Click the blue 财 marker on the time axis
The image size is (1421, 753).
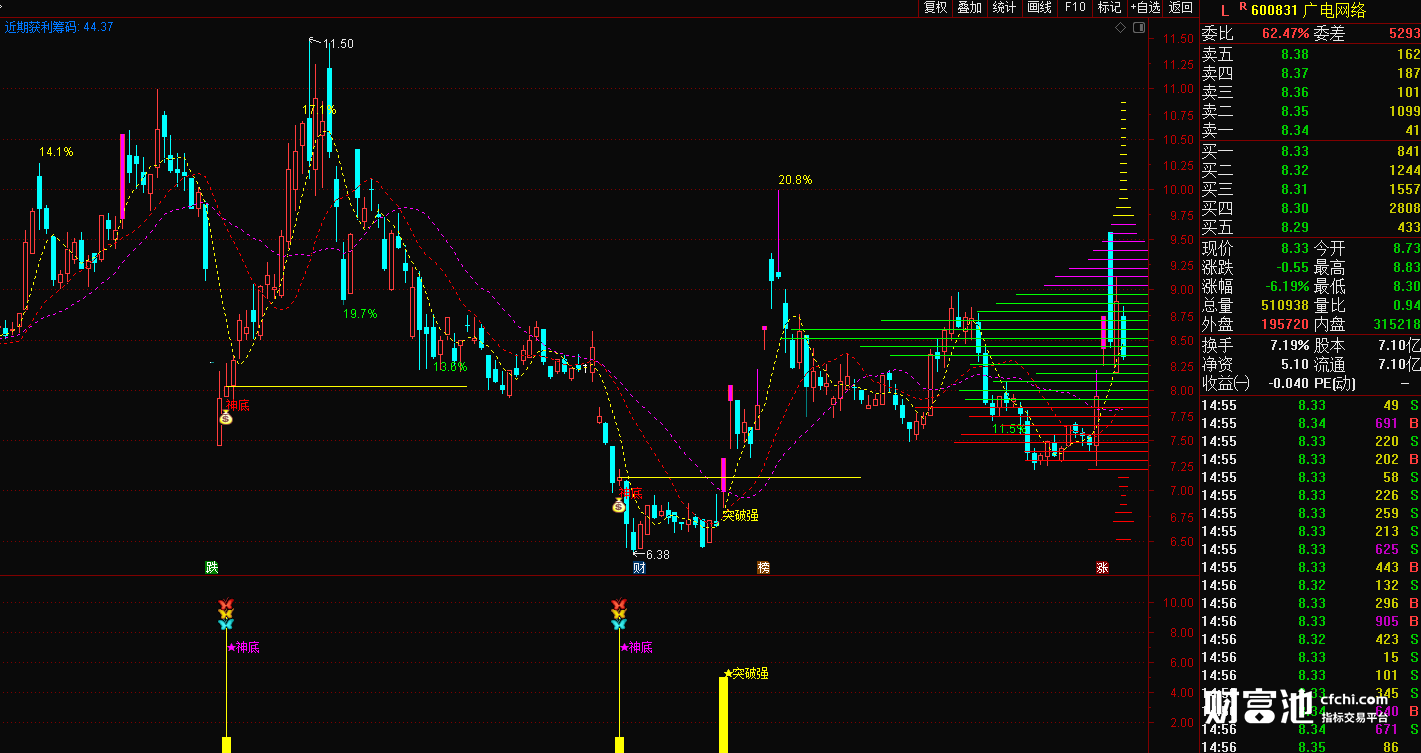639,567
